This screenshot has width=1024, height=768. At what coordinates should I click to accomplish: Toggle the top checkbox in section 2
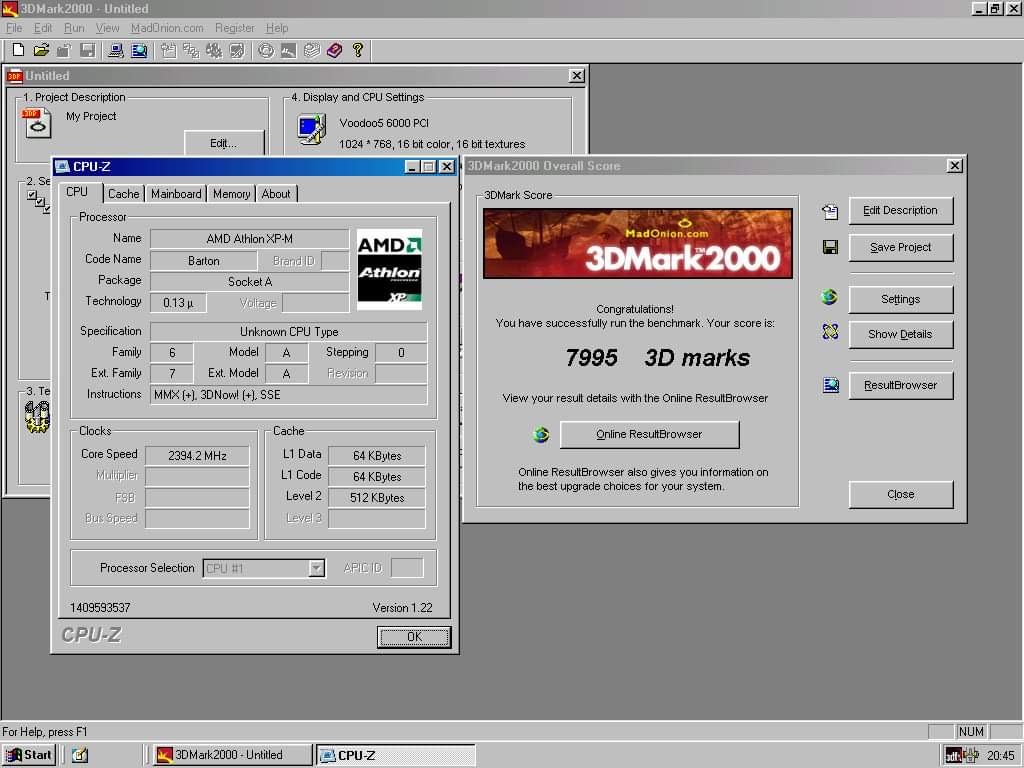pos(31,195)
